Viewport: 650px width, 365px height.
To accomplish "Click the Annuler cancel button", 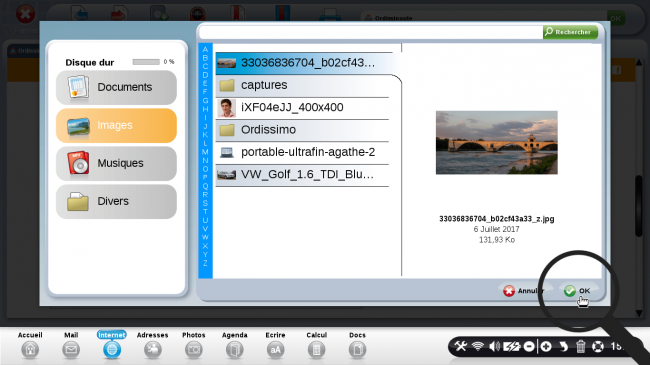I will pyautogui.click(x=524, y=291).
